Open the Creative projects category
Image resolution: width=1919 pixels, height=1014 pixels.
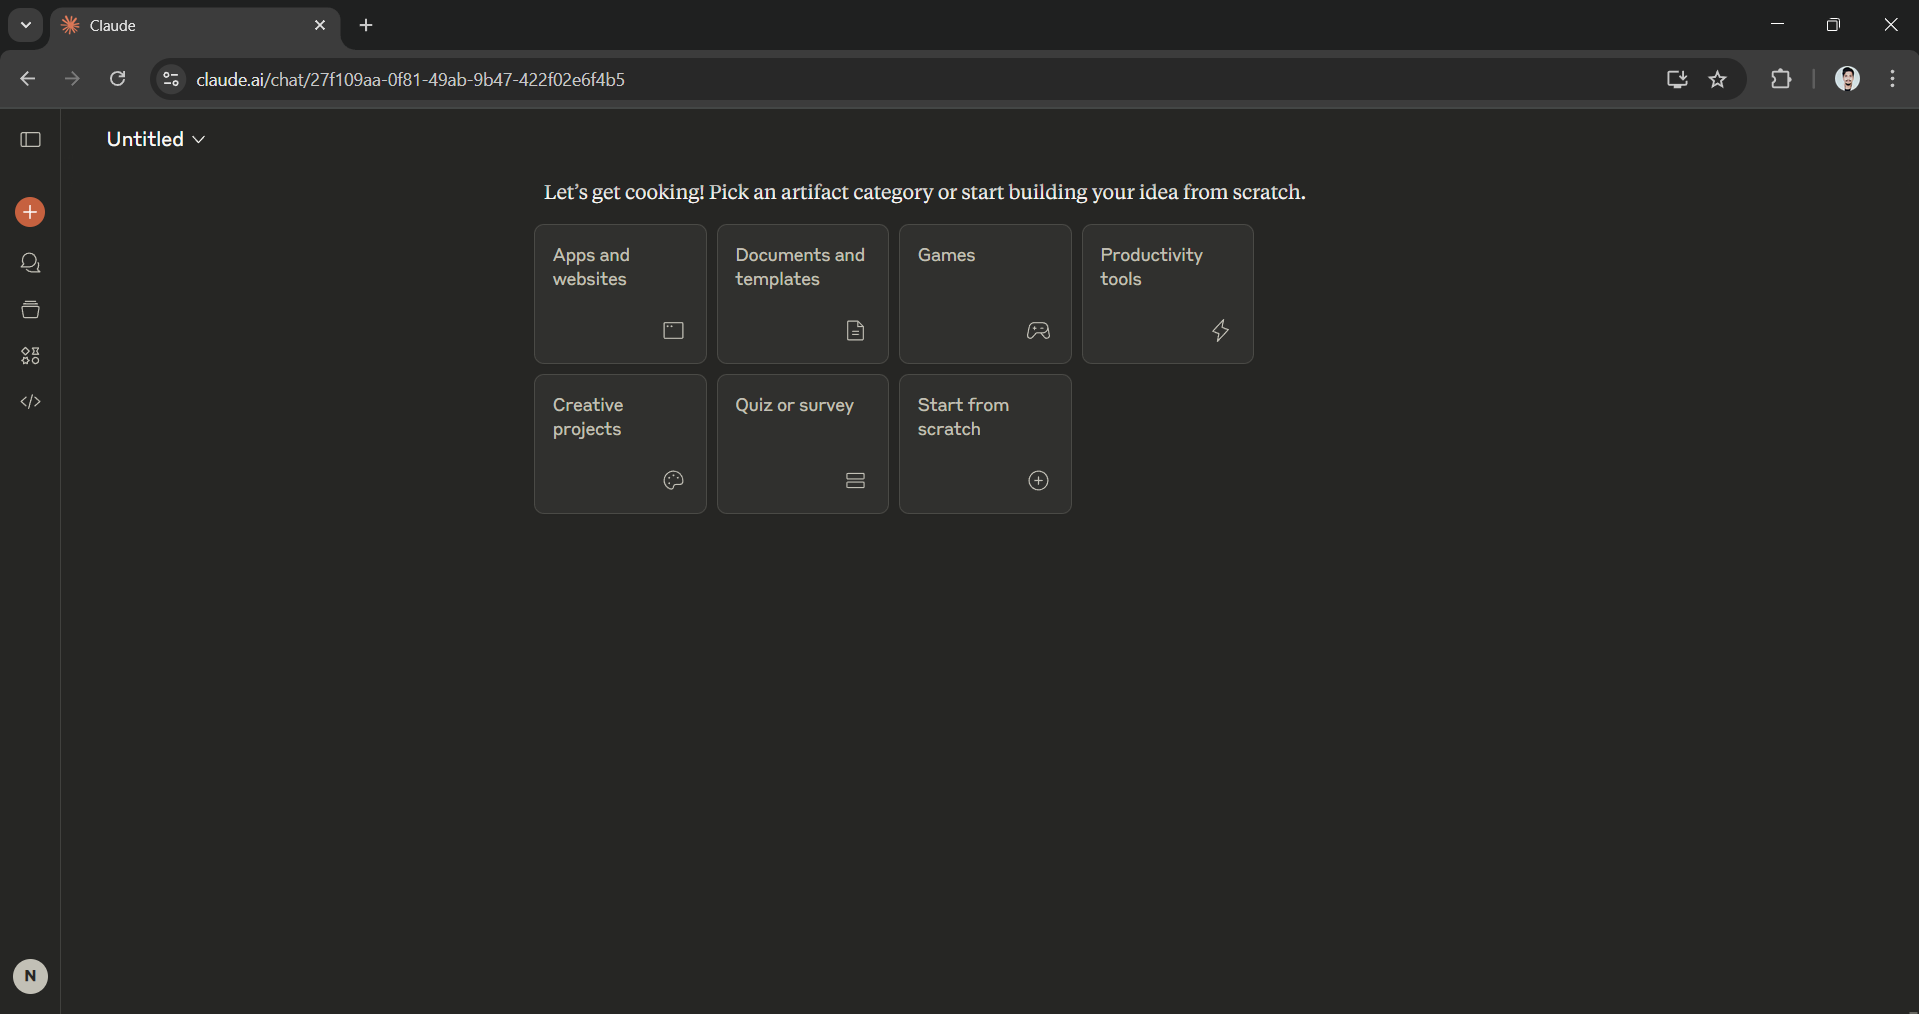point(620,444)
